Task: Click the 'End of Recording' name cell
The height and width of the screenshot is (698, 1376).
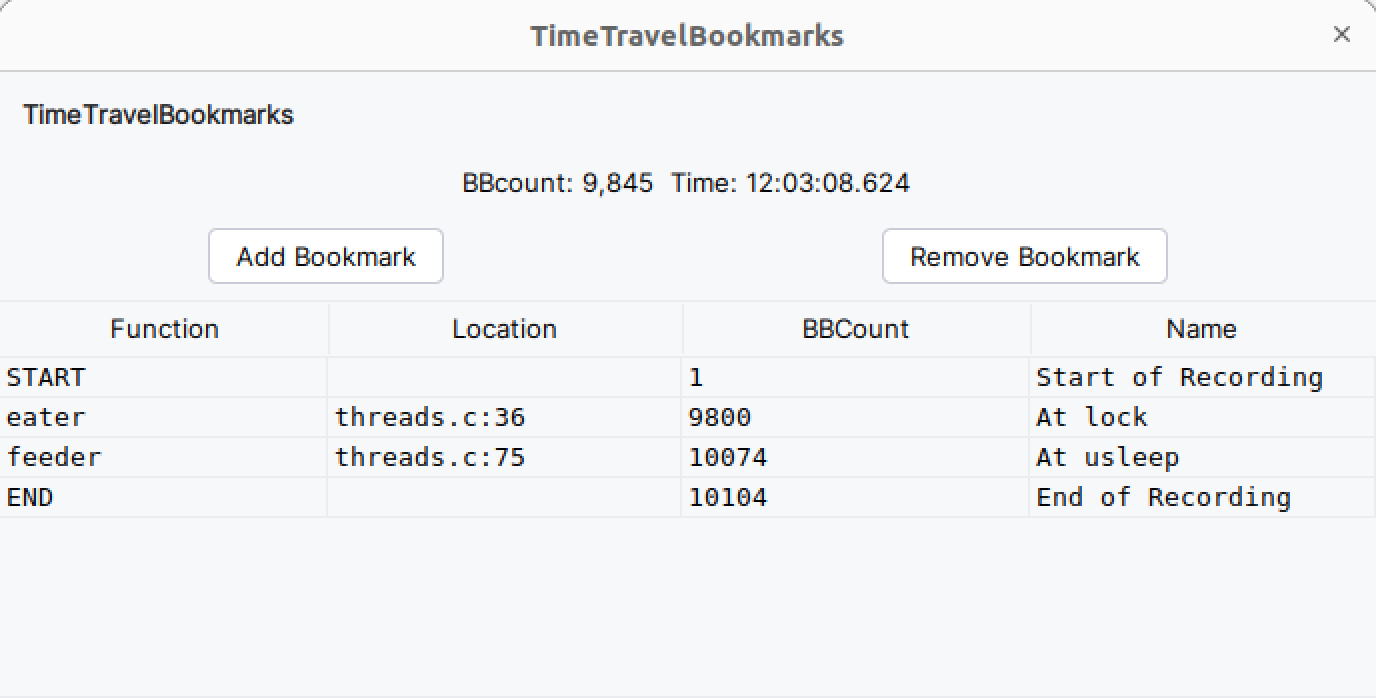Action: (1202, 497)
